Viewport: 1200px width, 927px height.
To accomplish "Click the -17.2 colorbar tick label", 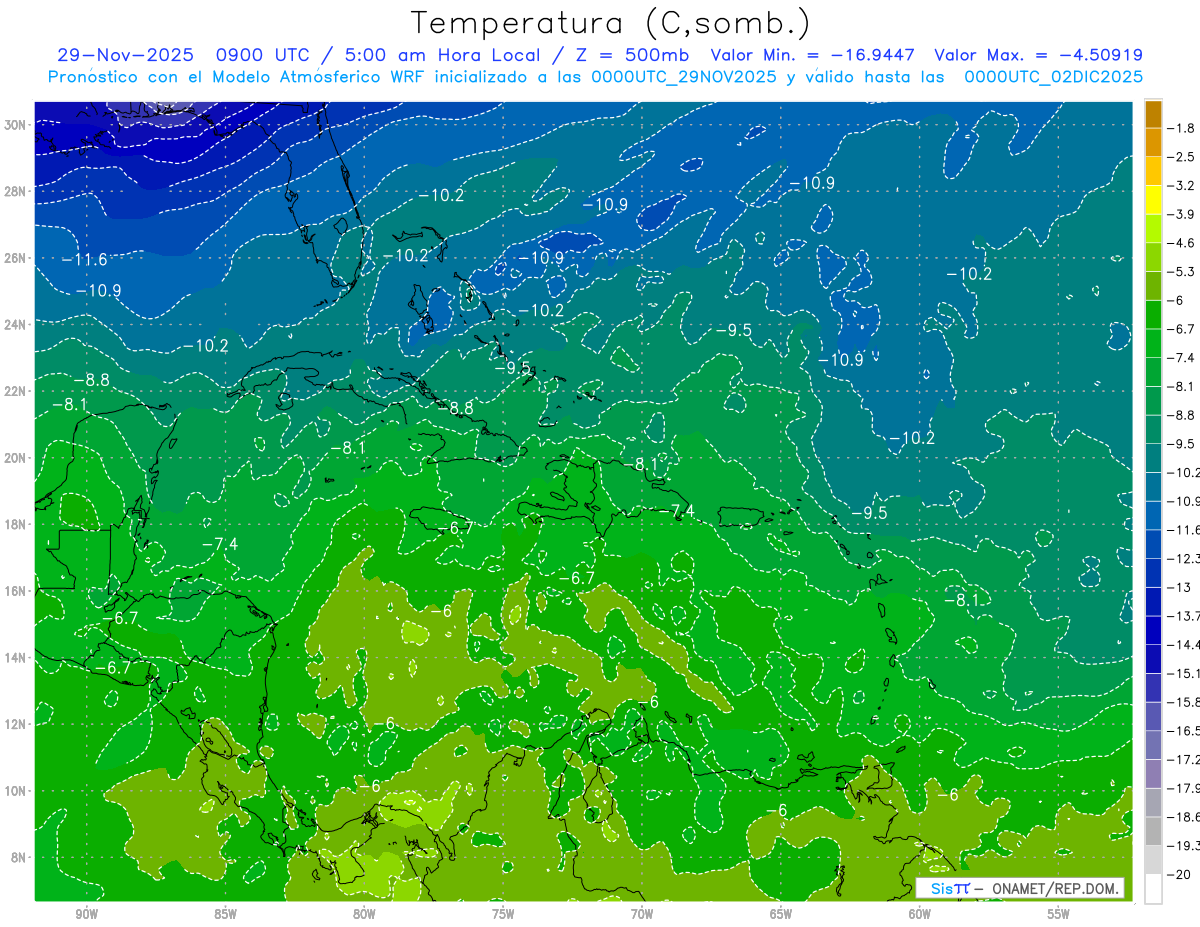I will 1184,759.
